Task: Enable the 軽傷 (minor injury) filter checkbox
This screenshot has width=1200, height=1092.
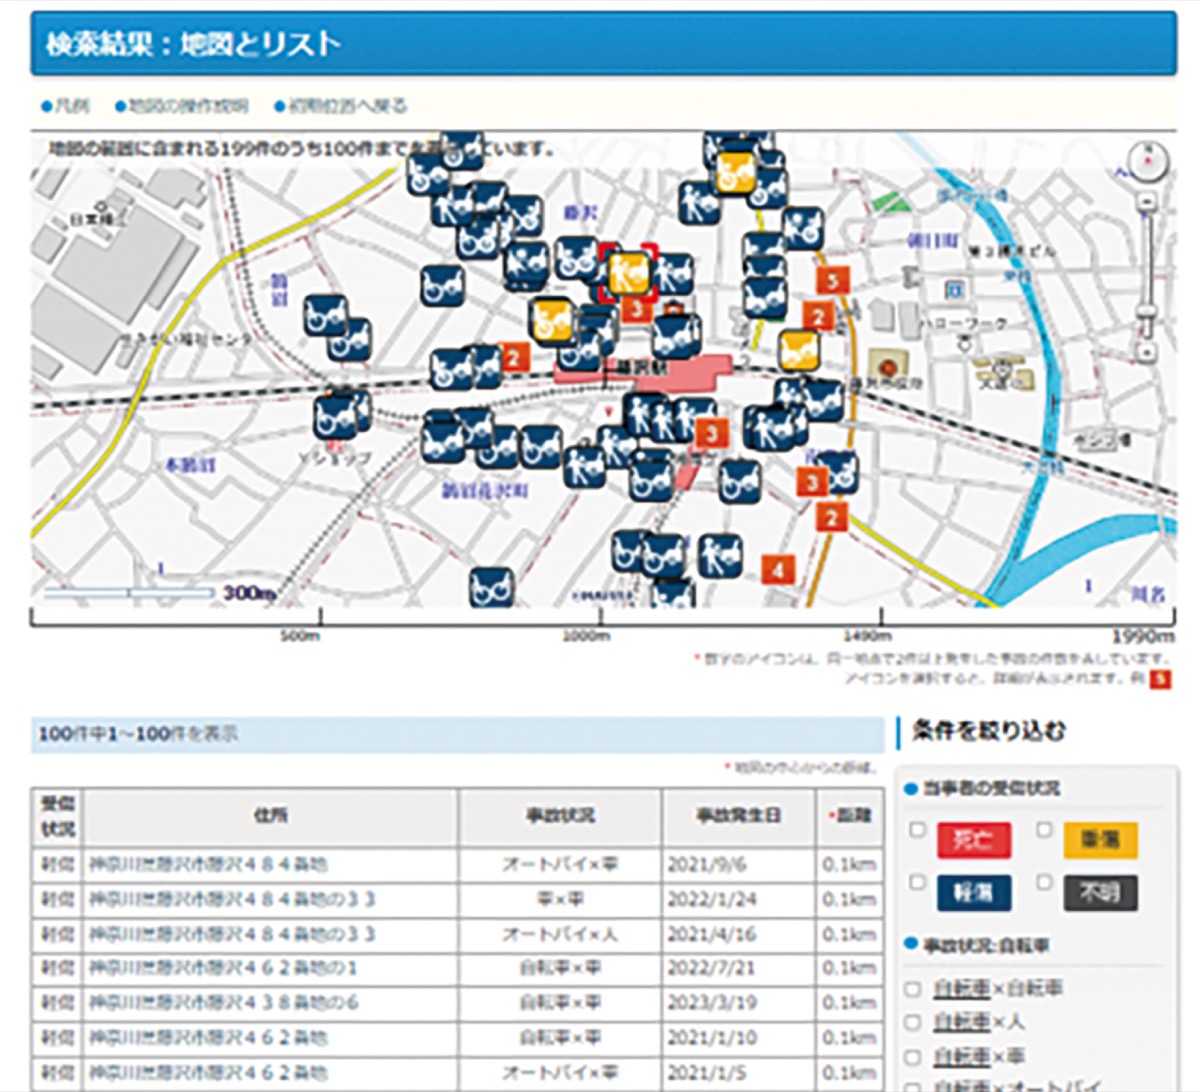Action: (x=917, y=882)
